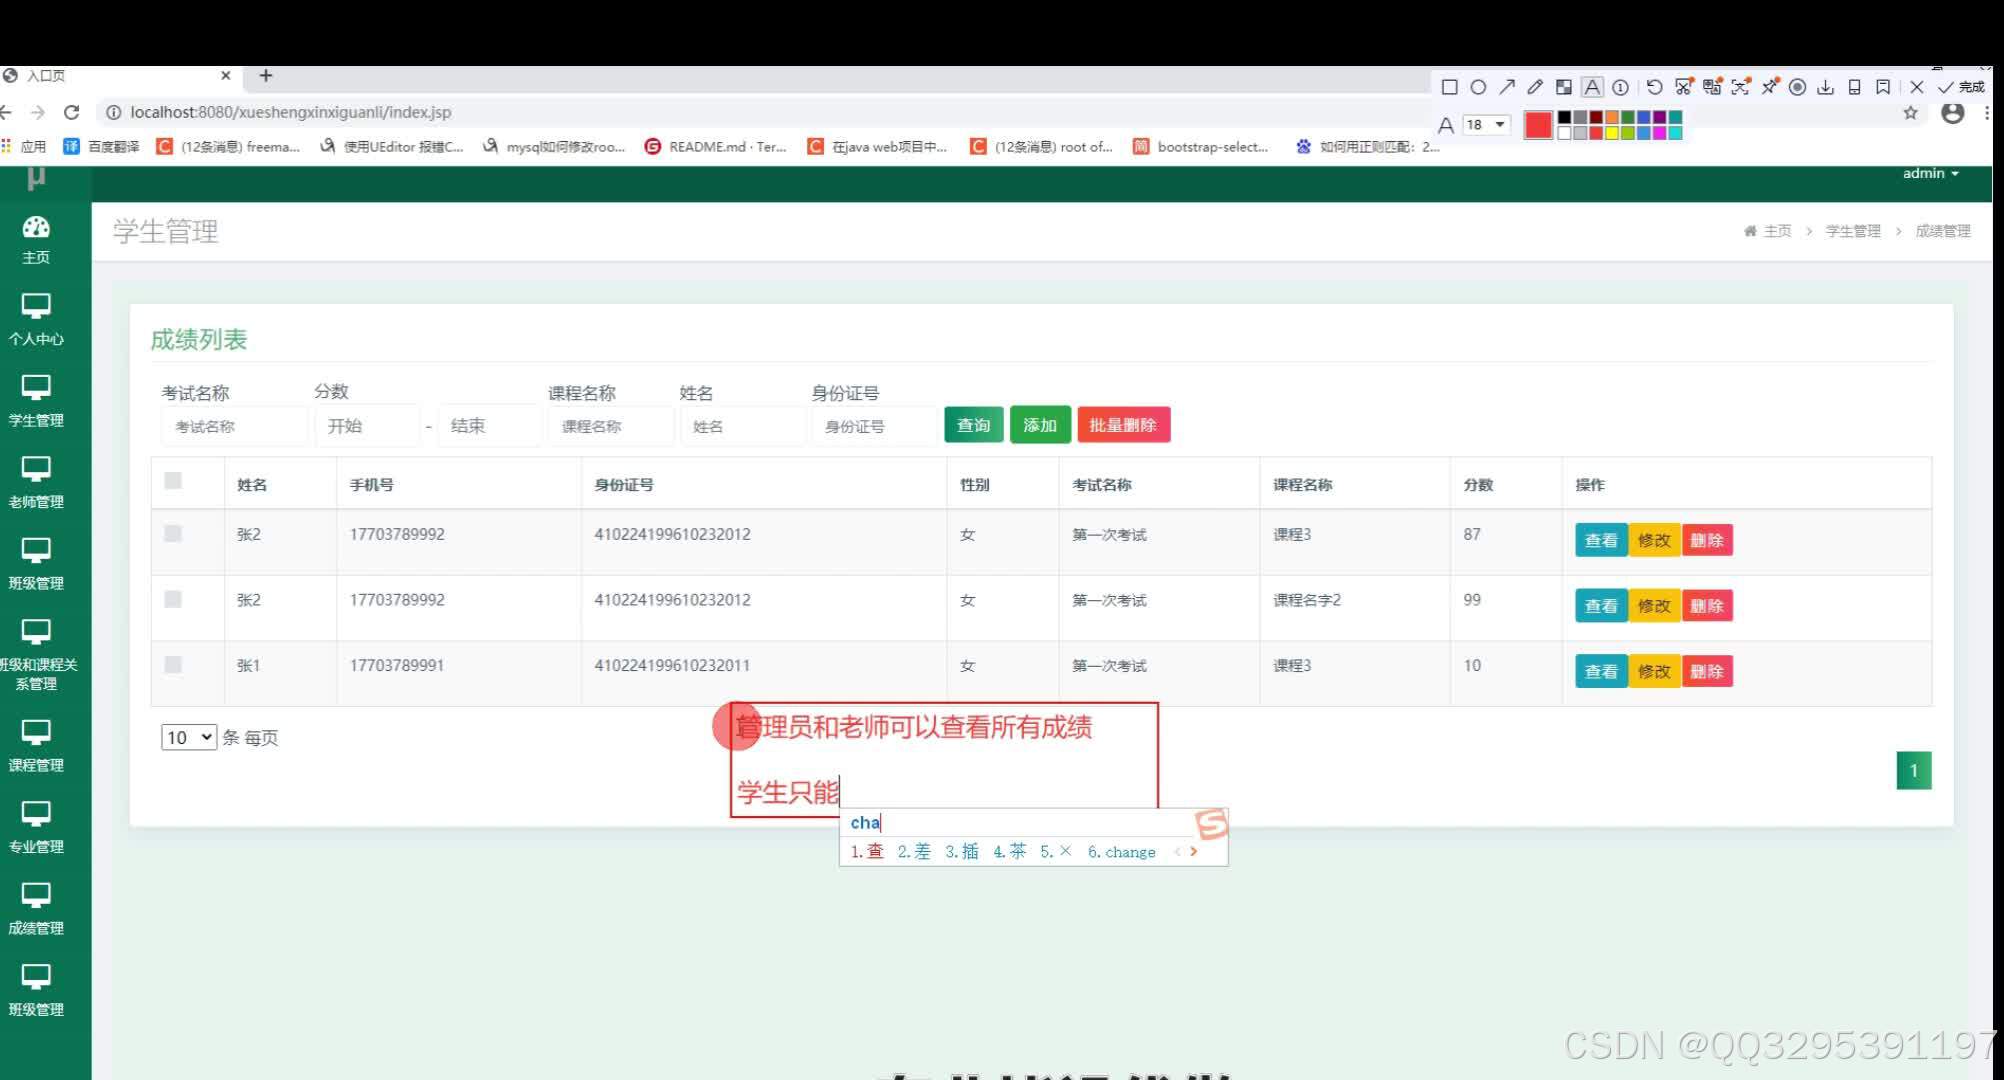Screen dimensions: 2004x1080
Task: Select the arrow annotation tool
Action: point(1507,87)
